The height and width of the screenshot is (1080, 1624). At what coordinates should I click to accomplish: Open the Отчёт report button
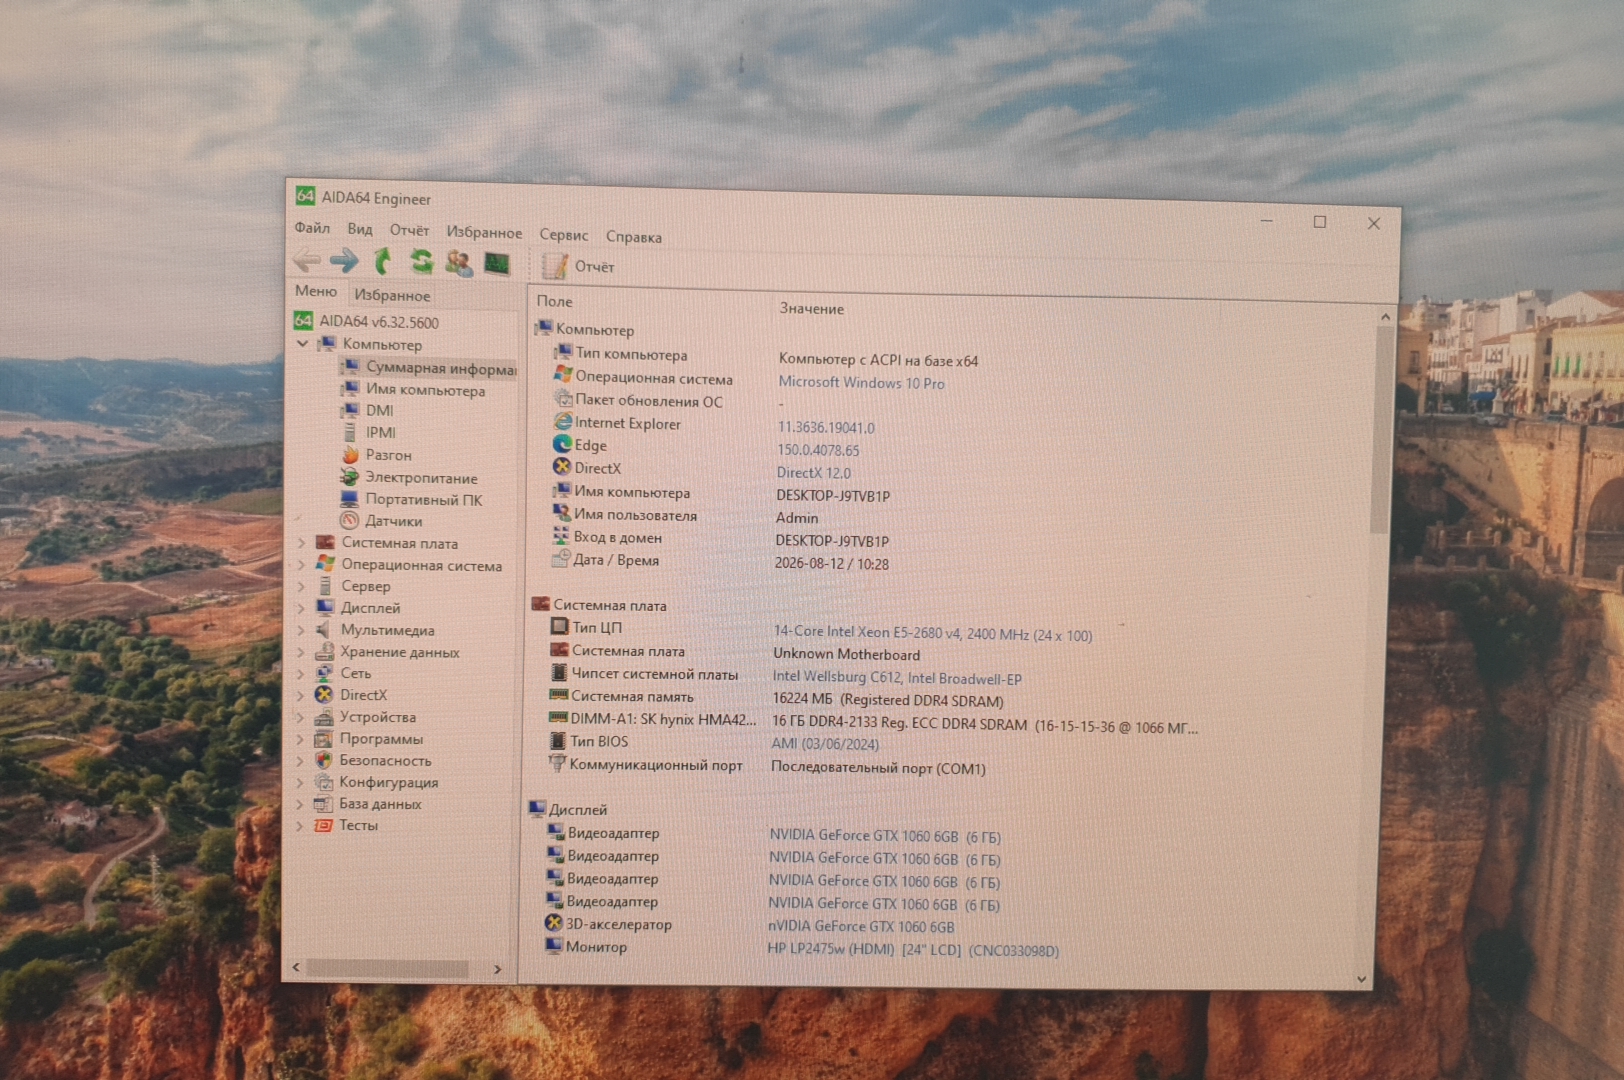(x=579, y=266)
